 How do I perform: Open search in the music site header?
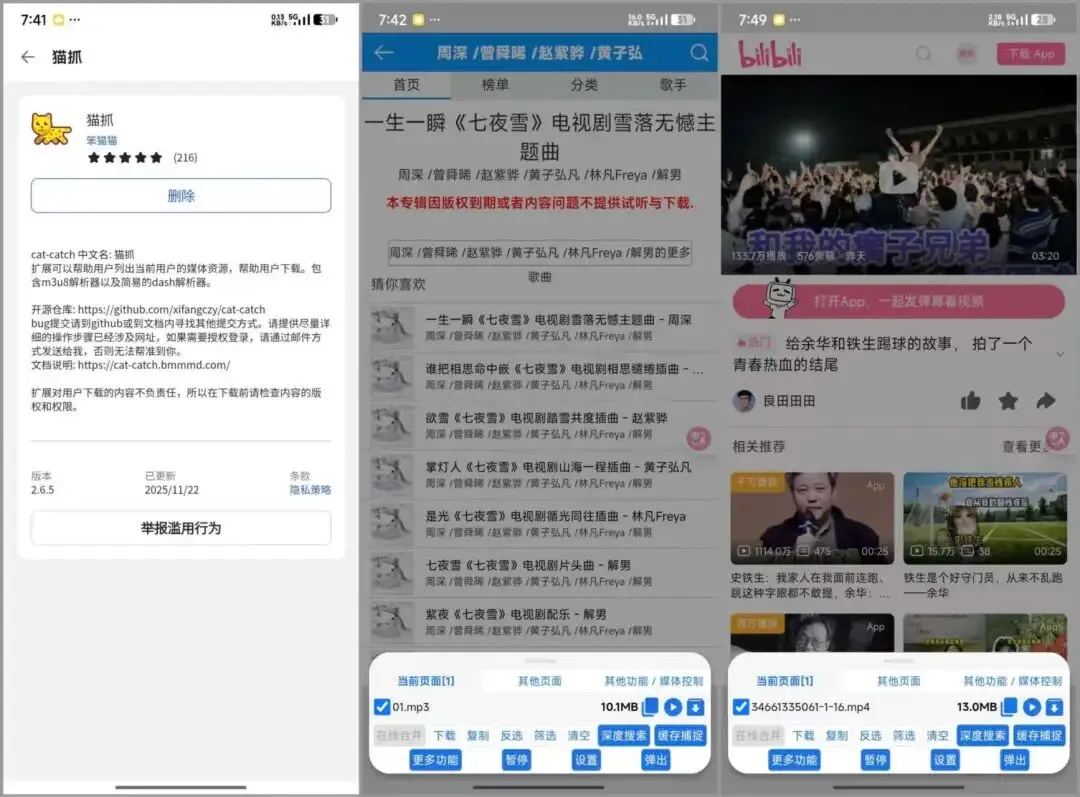coord(699,52)
